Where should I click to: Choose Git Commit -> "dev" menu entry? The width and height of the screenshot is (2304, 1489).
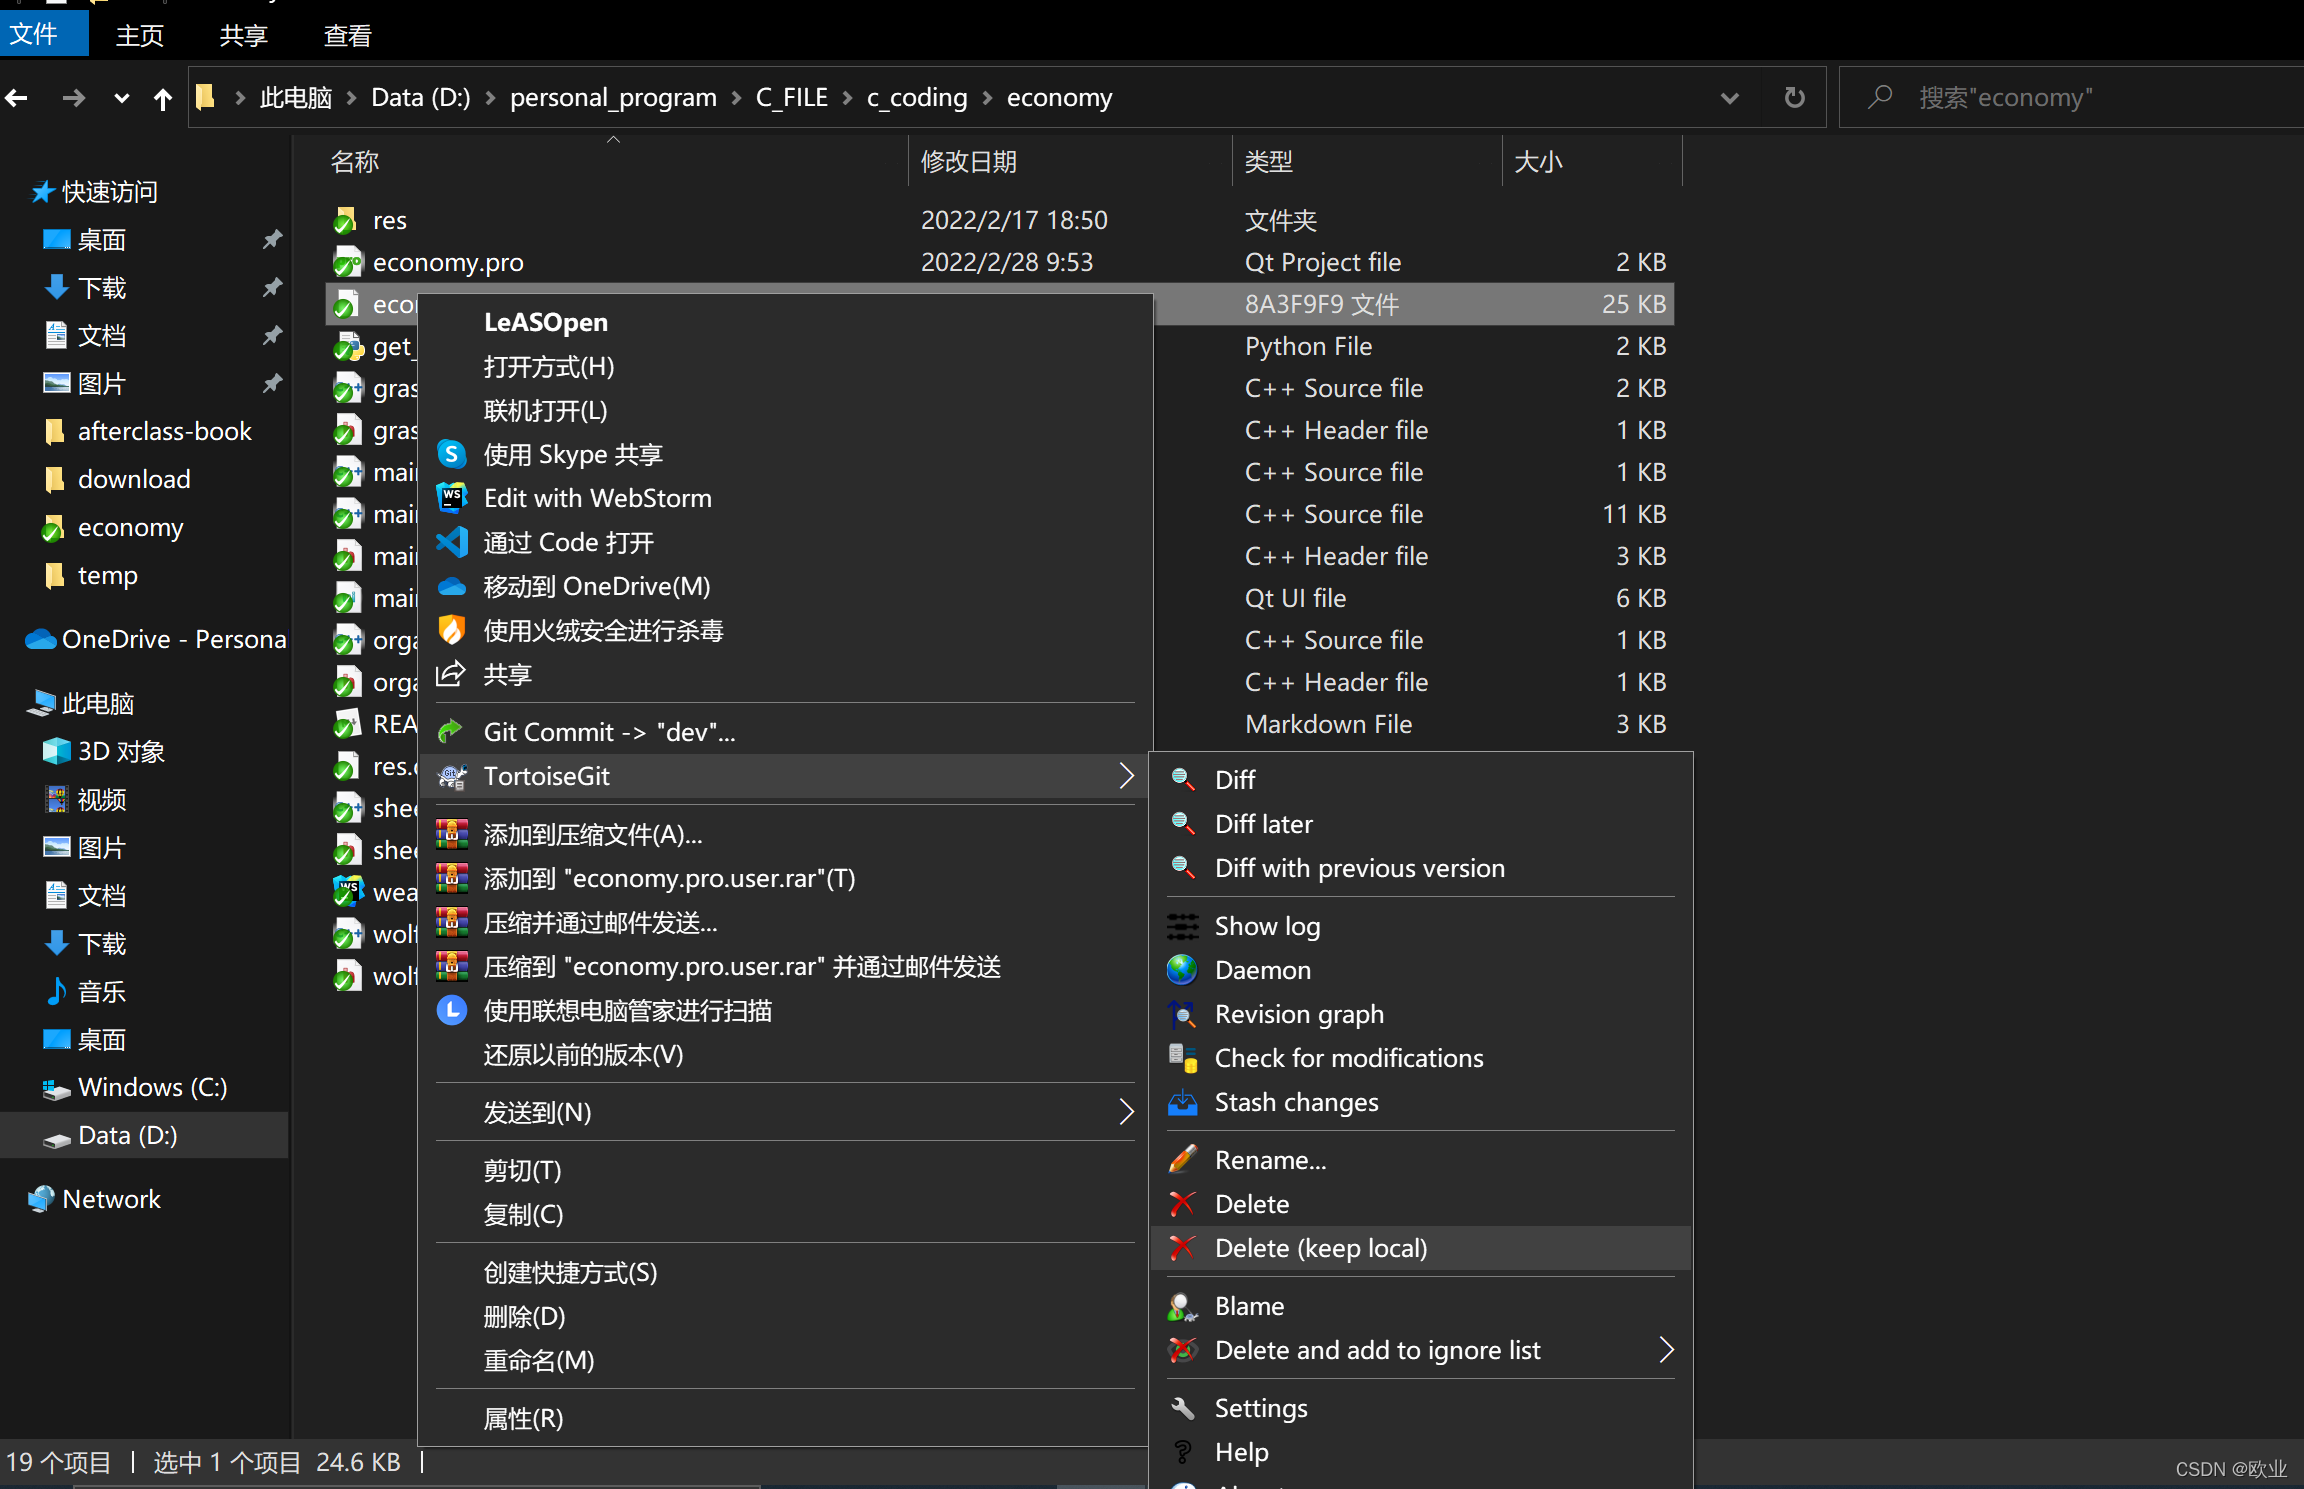click(609, 732)
